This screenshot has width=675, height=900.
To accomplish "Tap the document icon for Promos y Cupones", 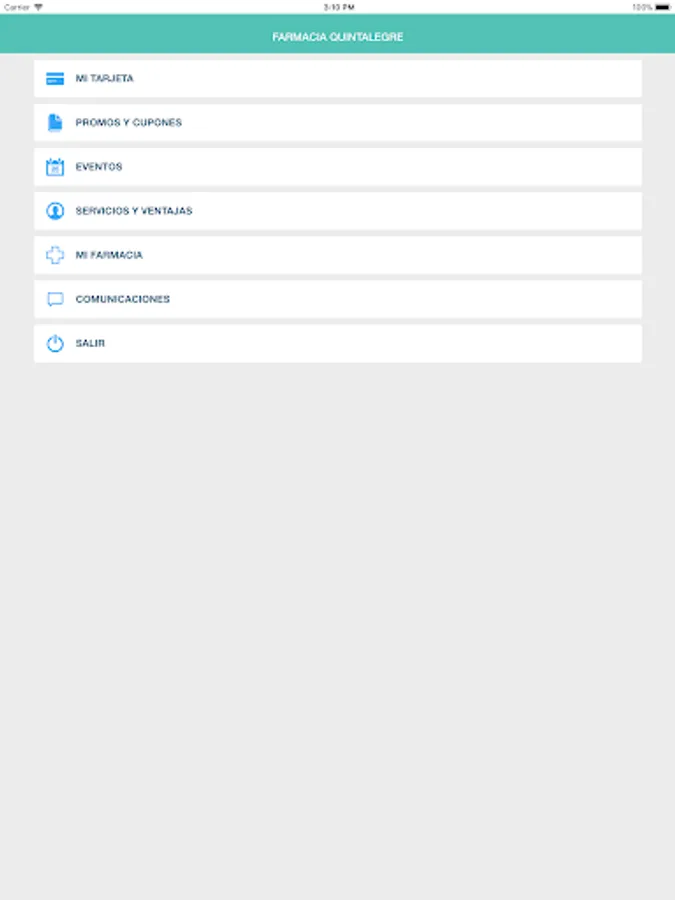I will [55, 123].
